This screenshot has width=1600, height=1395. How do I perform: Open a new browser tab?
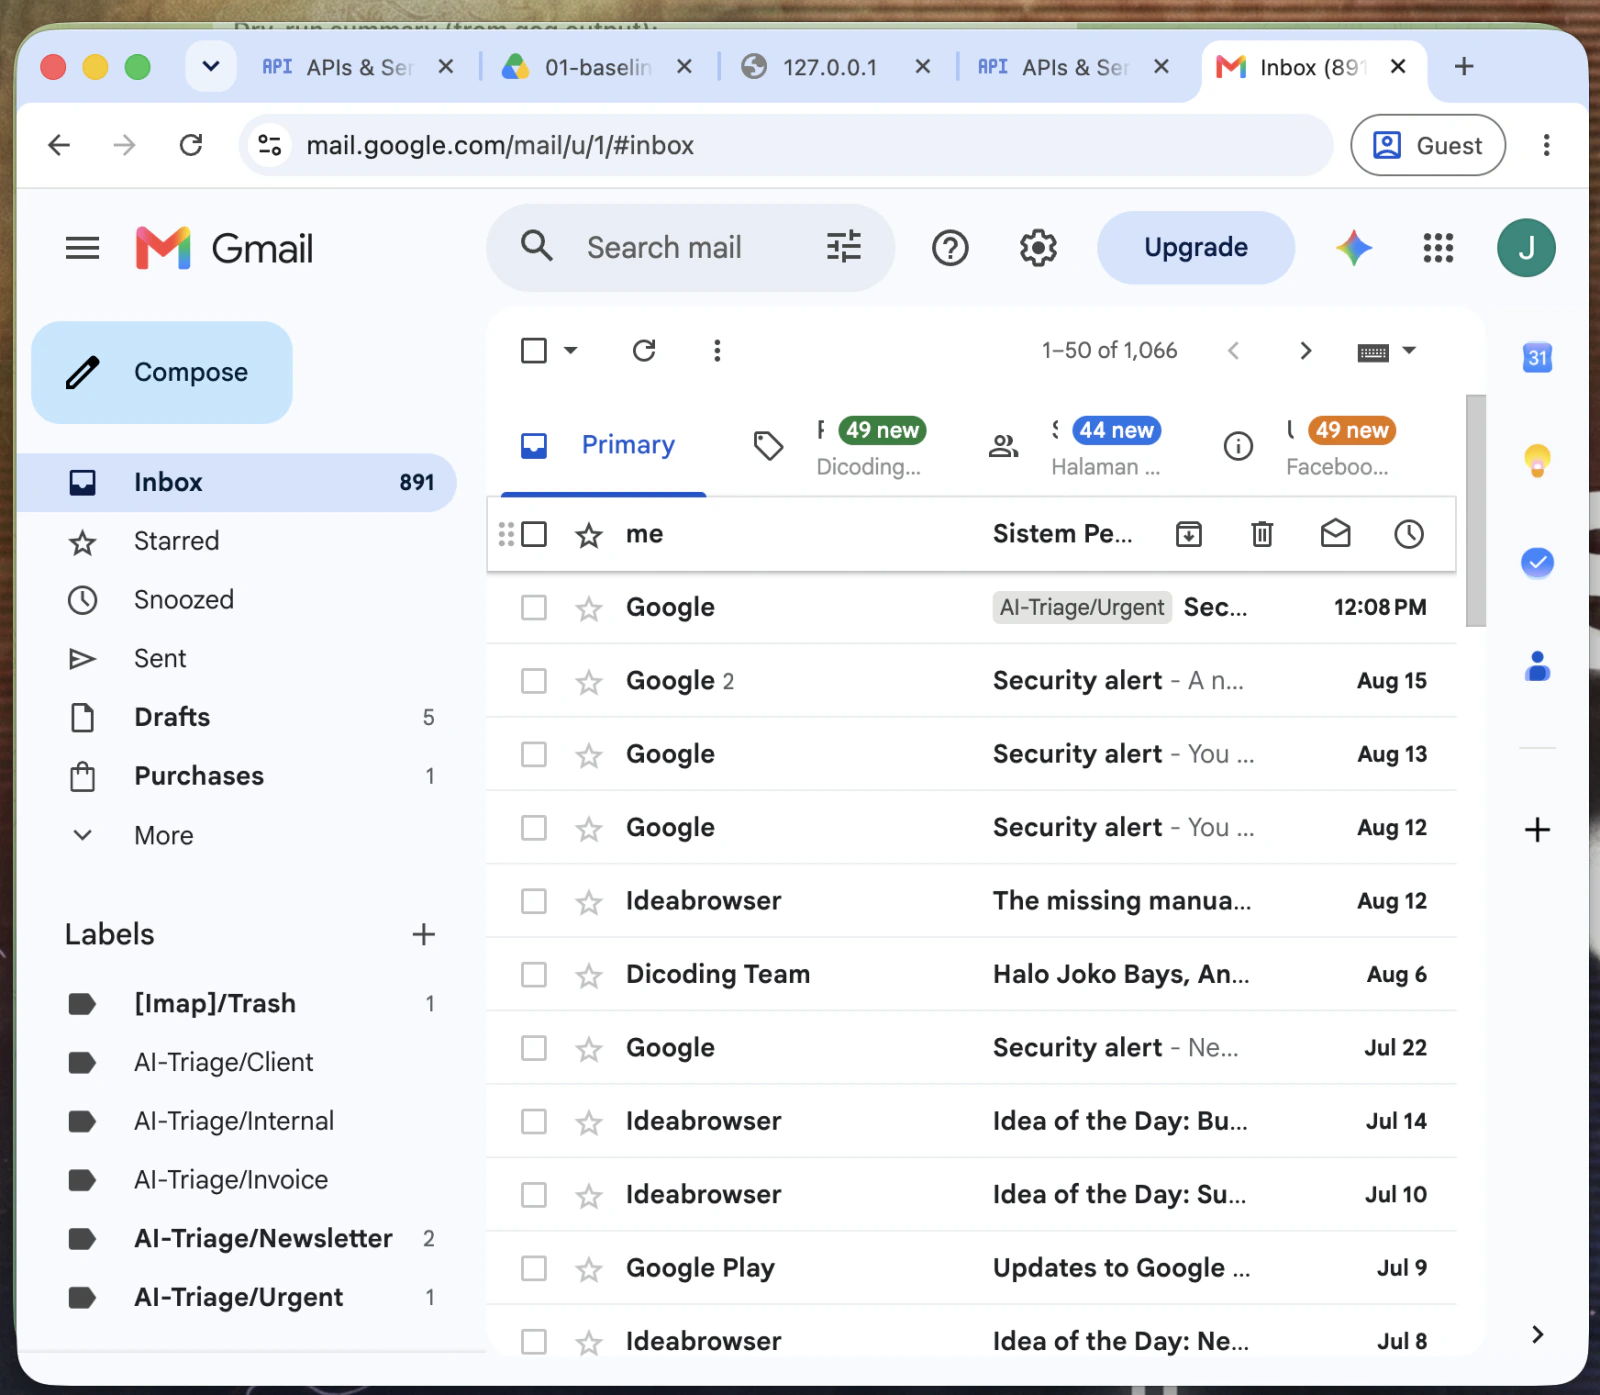[x=1464, y=67]
